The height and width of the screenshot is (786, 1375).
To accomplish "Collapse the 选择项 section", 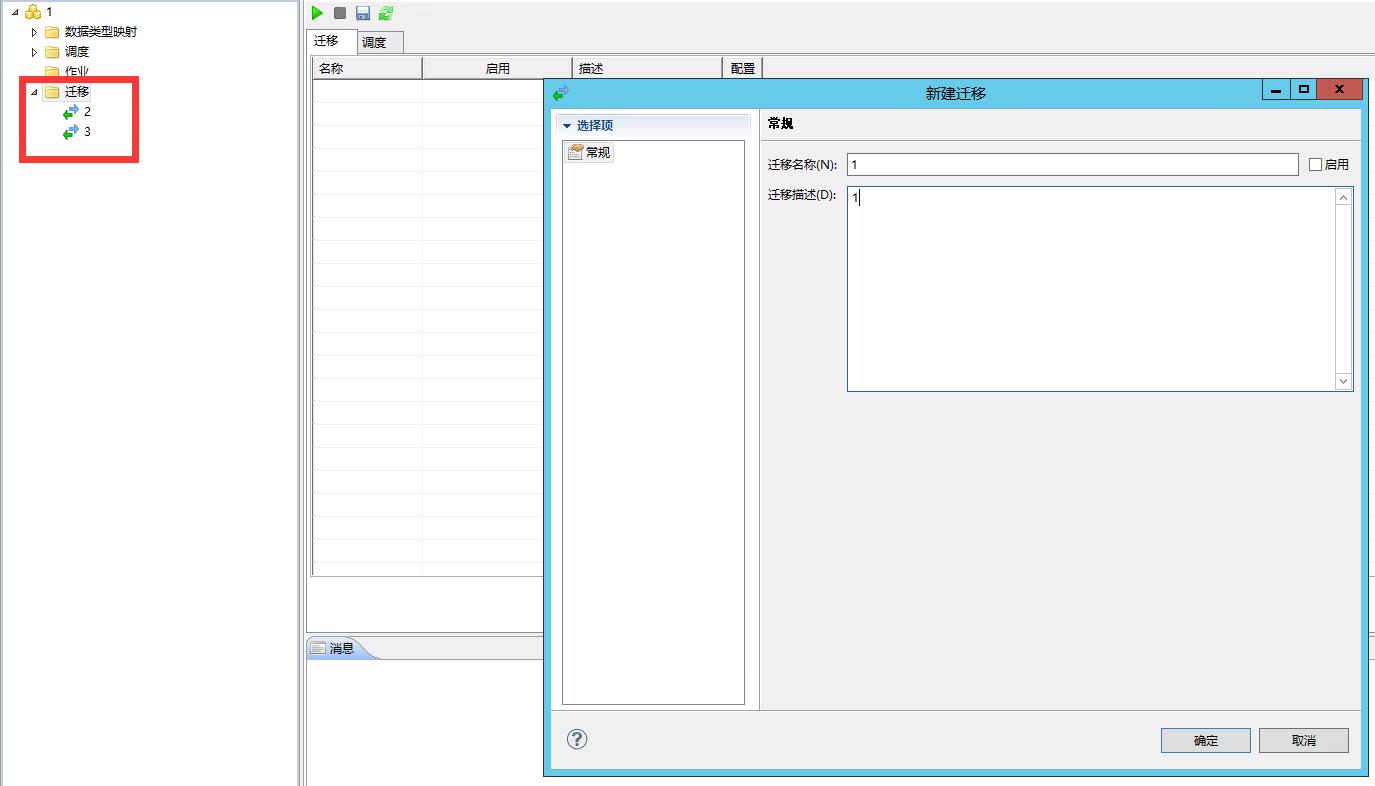I will point(567,126).
